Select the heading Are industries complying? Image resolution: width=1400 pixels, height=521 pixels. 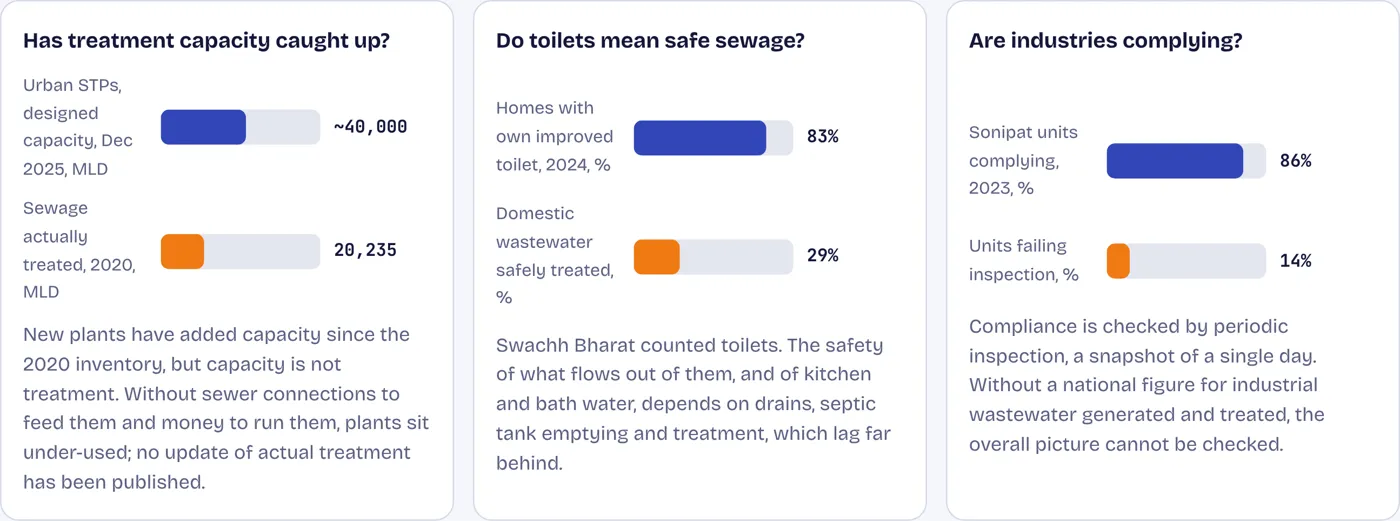1106,42
